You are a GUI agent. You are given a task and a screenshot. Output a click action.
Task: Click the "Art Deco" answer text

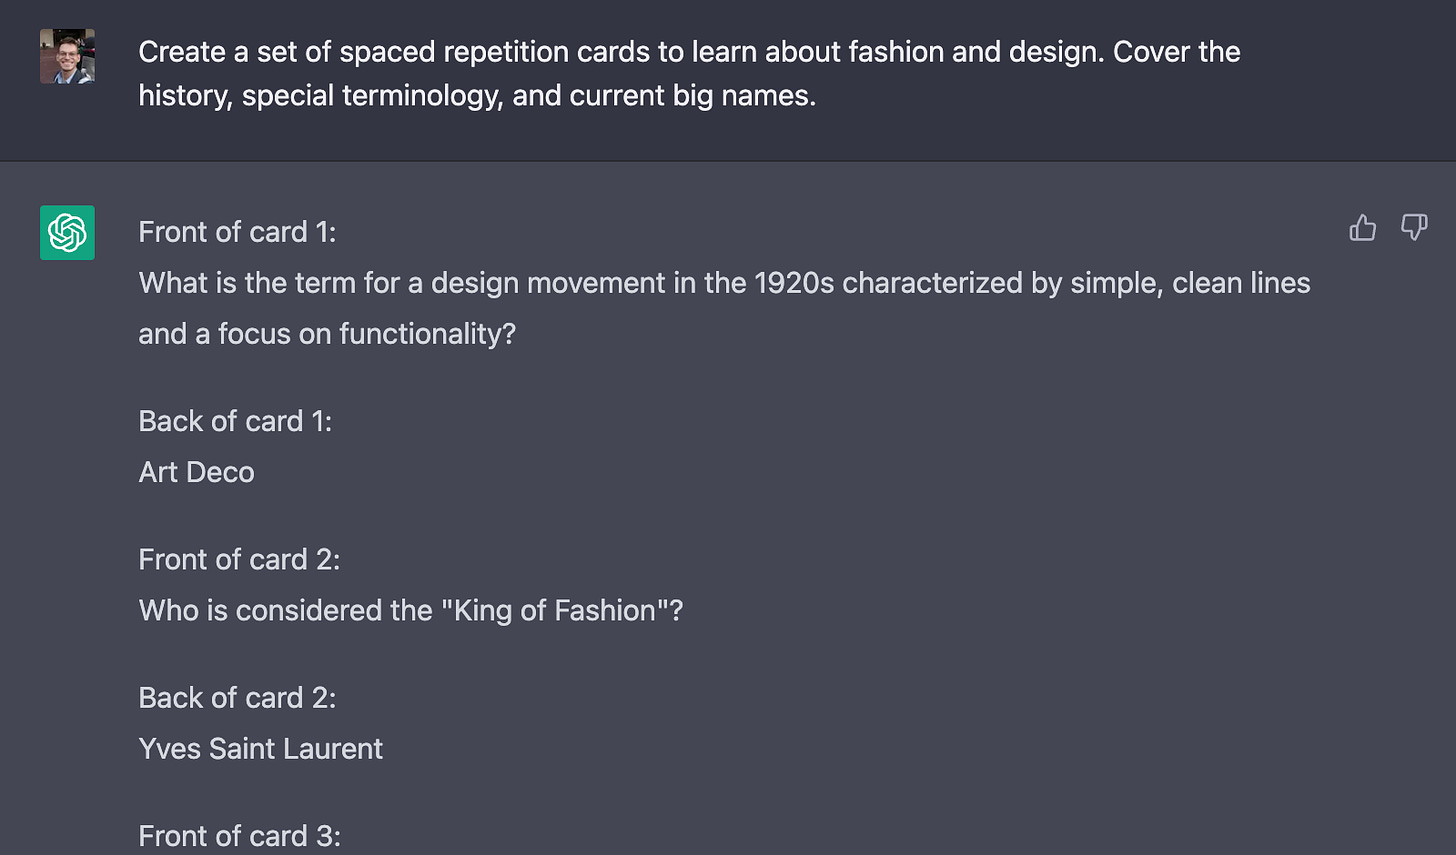[196, 472]
